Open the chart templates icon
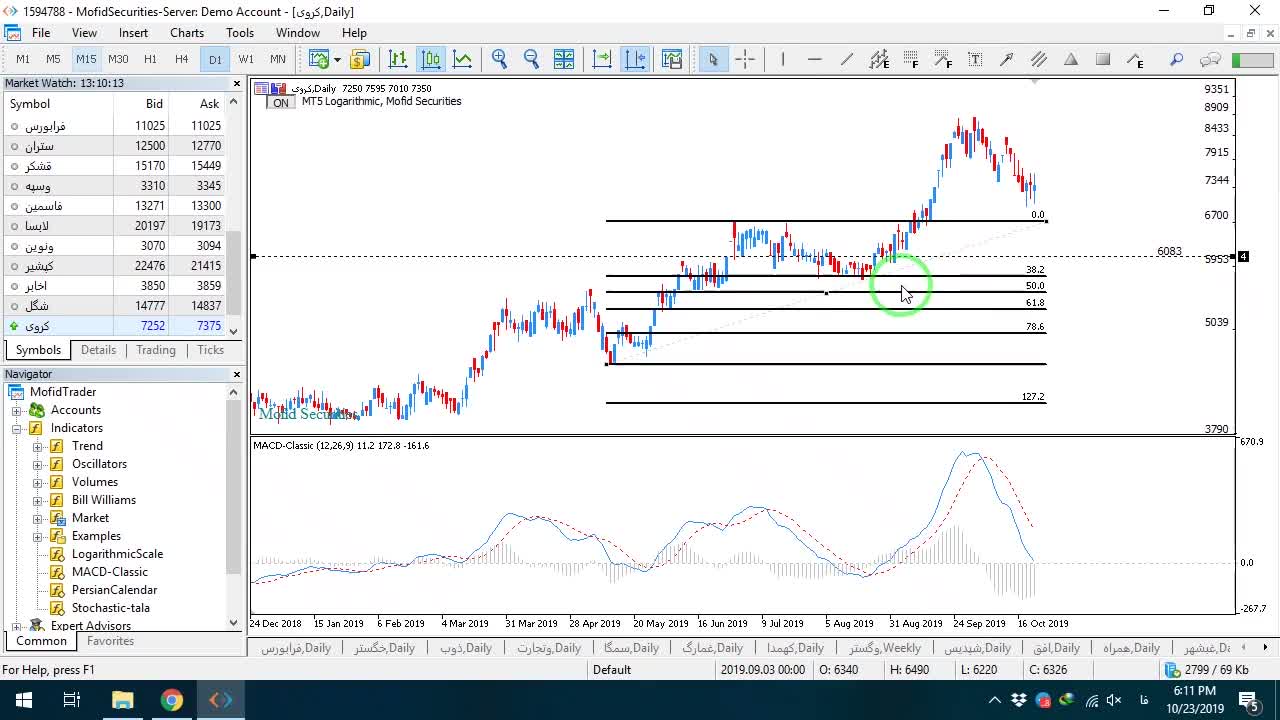 pyautogui.click(x=672, y=59)
